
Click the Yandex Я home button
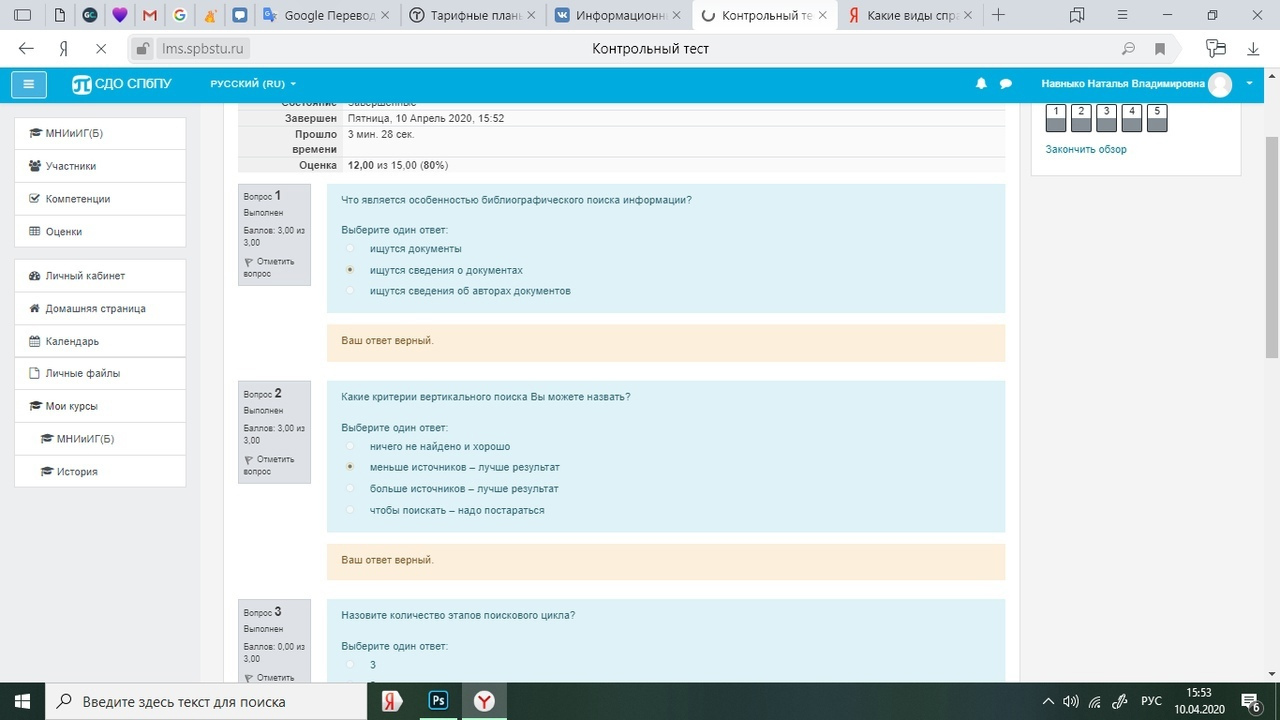63,49
